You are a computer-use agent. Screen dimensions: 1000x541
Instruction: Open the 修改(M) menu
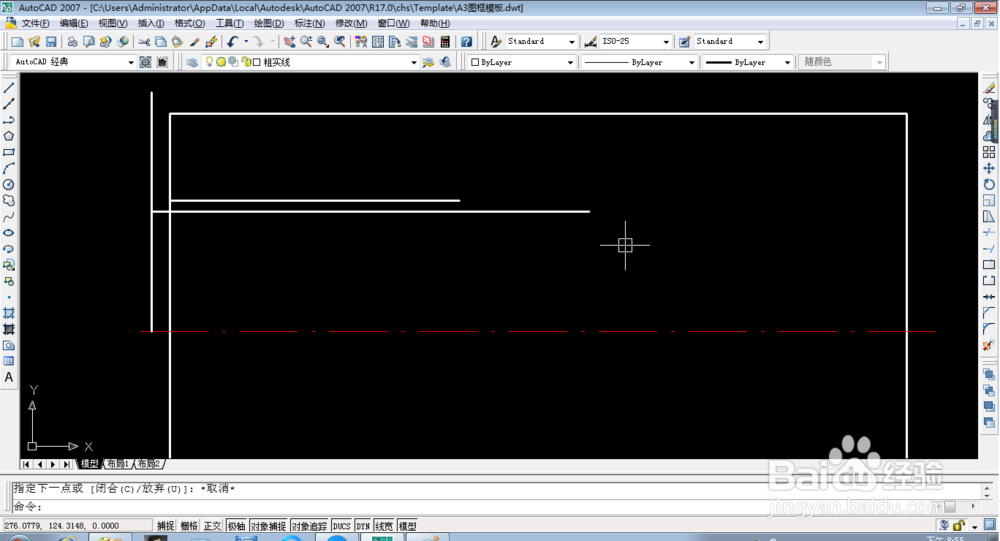coord(351,23)
